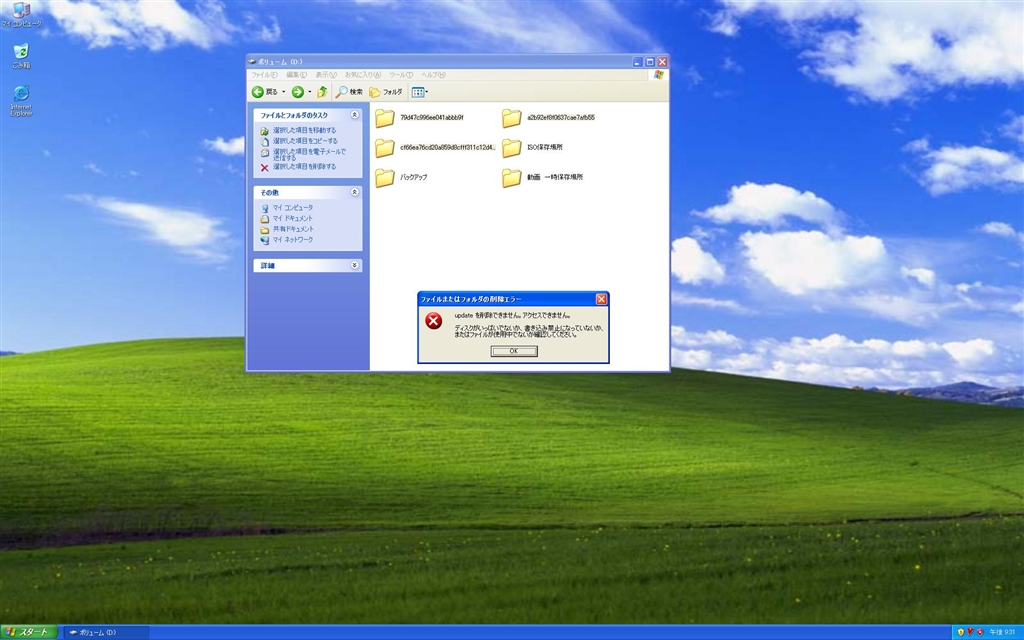Image resolution: width=1024 pixels, height=640 pixels.
Task: Select folder a2b92ef8f0637cae7afb55
Action: tap(549, 118)
